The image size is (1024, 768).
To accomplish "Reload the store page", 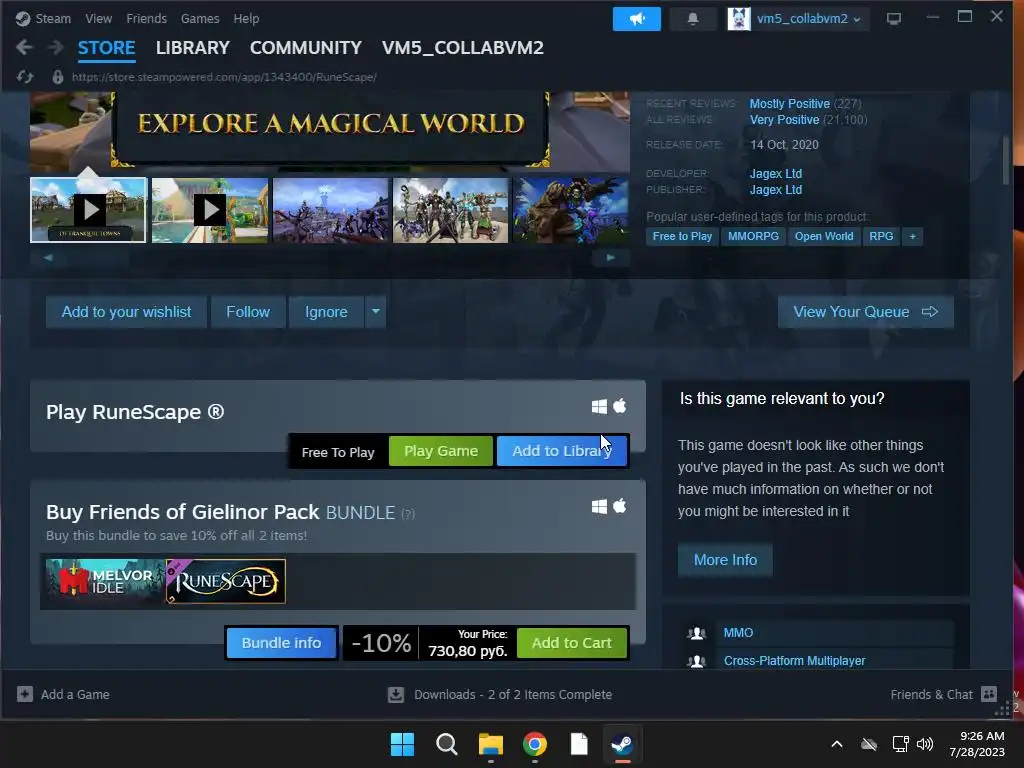I will pos(25,77).
